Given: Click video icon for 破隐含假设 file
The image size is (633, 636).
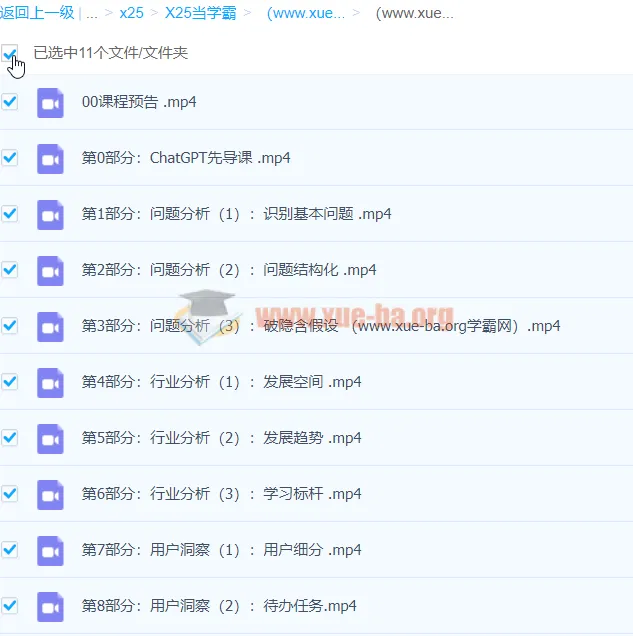Looking at the screenshot, I should 50,326.
